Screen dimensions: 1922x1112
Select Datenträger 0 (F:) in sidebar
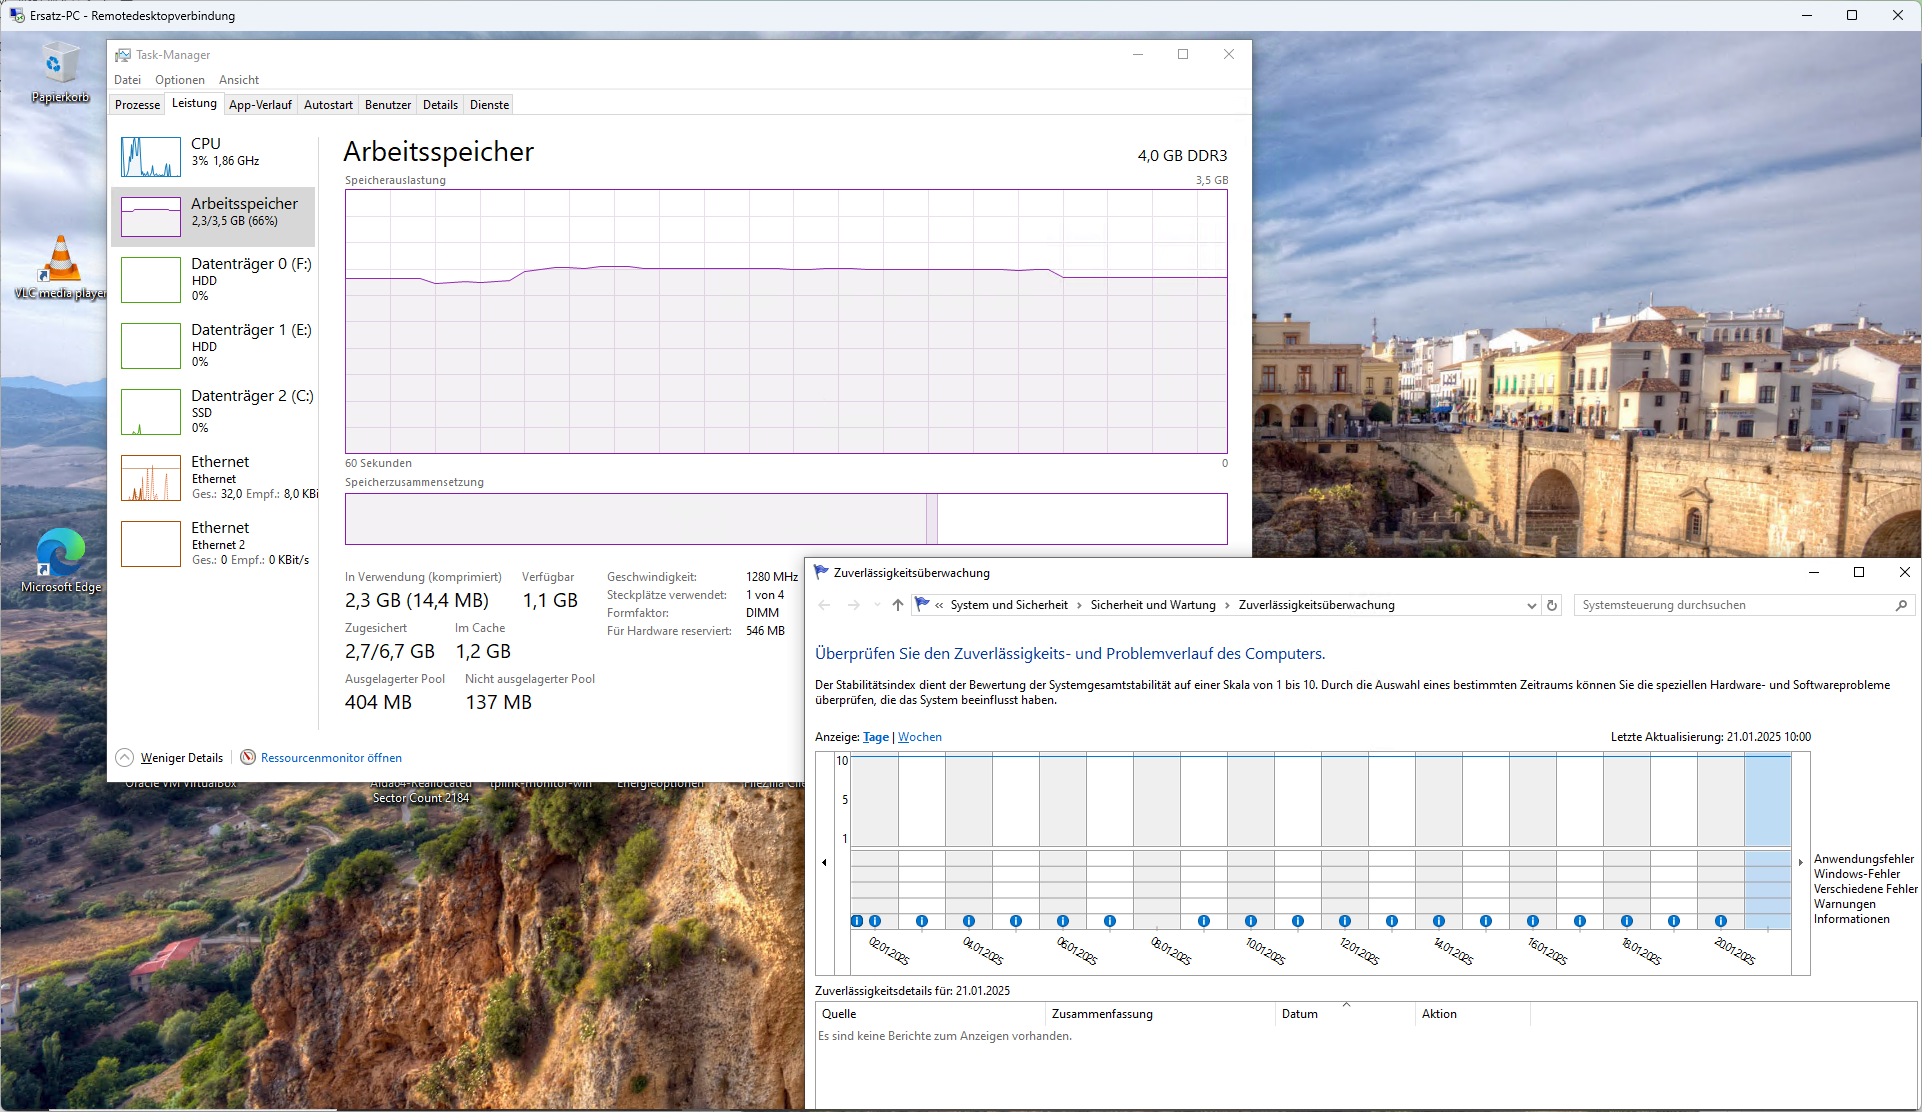213,279
